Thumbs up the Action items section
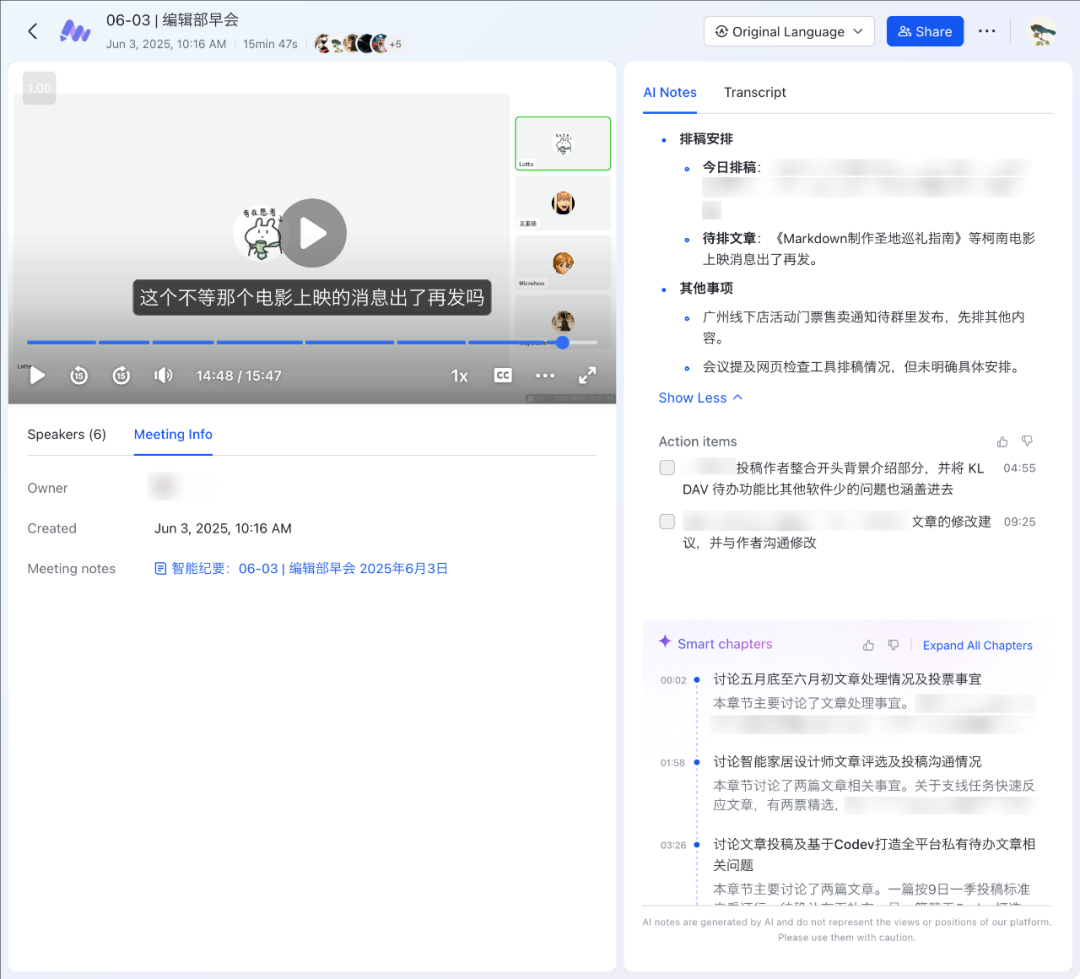Image resolution: width=1080 pixels, height=979 pixels. 1002,442
